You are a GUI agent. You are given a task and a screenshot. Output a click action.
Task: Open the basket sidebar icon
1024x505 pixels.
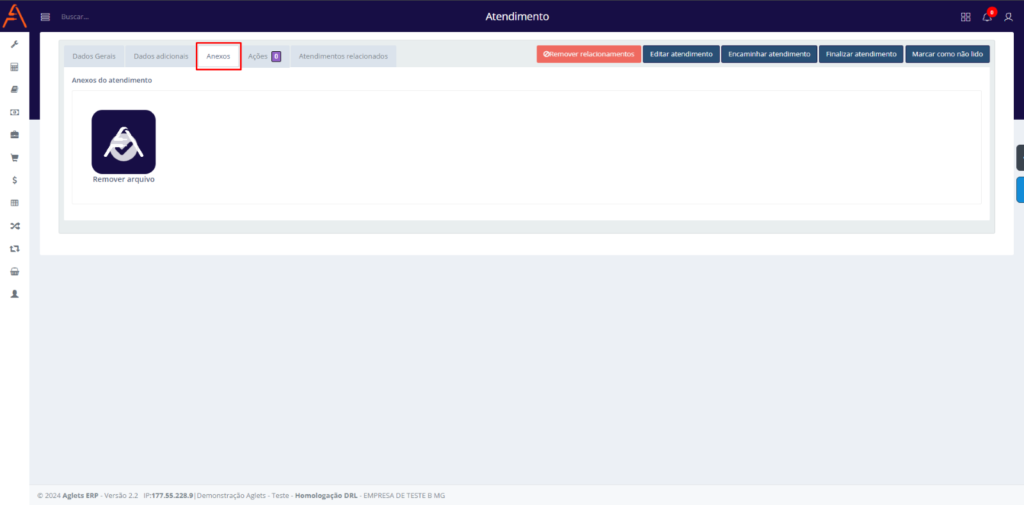[14, 271]
